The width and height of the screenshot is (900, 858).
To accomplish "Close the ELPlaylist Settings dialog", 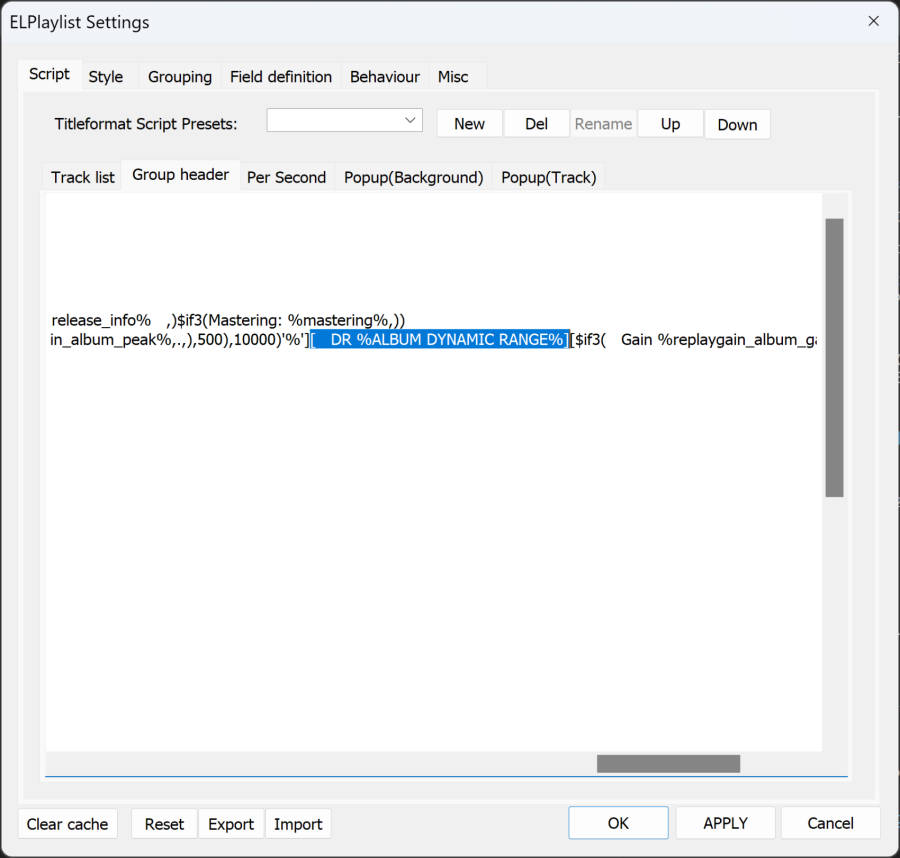I will click(874, 21).
